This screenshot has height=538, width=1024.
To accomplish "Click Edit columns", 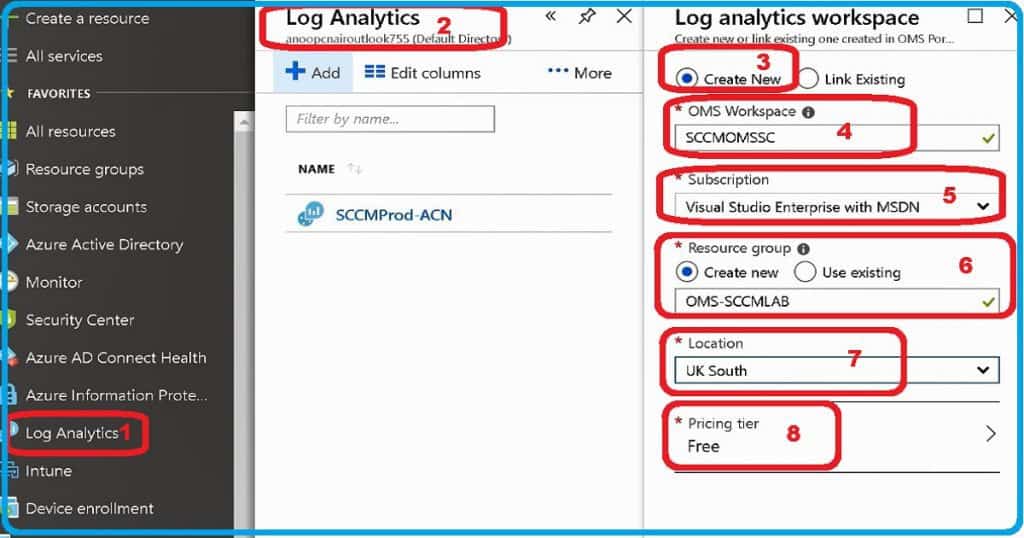I will coord(423,72).
